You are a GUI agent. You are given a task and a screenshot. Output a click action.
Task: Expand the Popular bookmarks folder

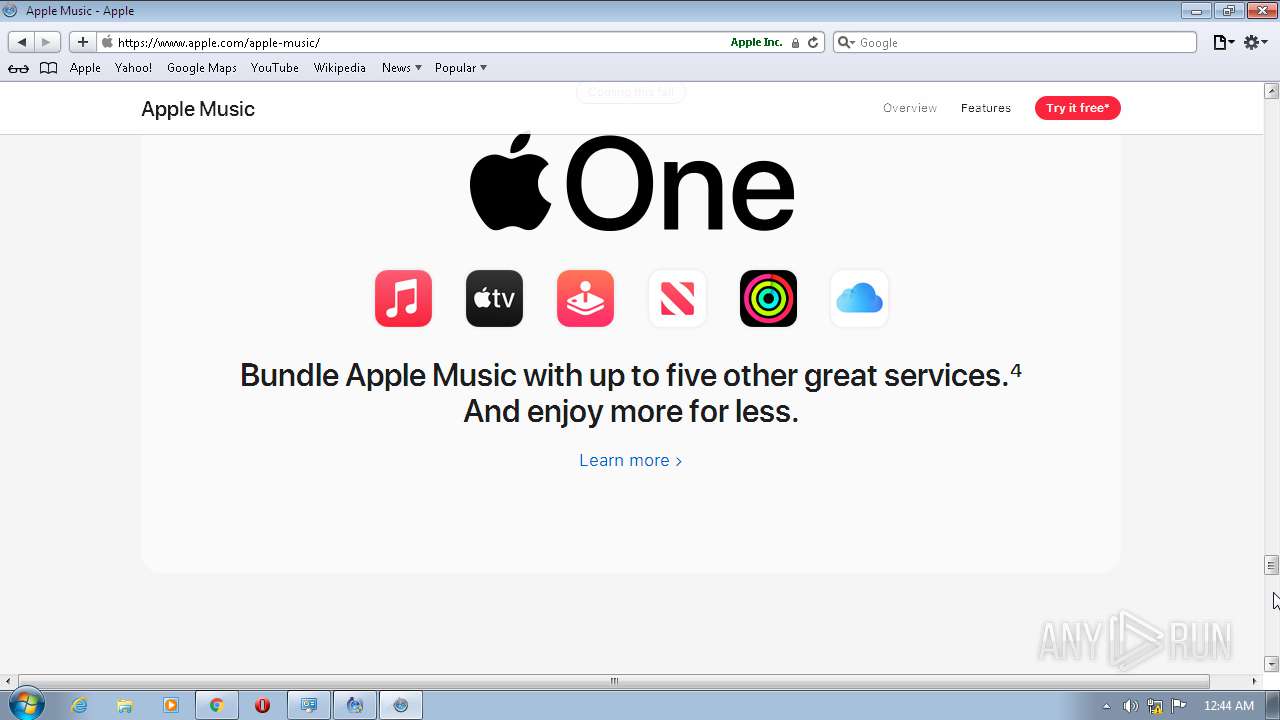pyautogui.click(x=461, y=68)
